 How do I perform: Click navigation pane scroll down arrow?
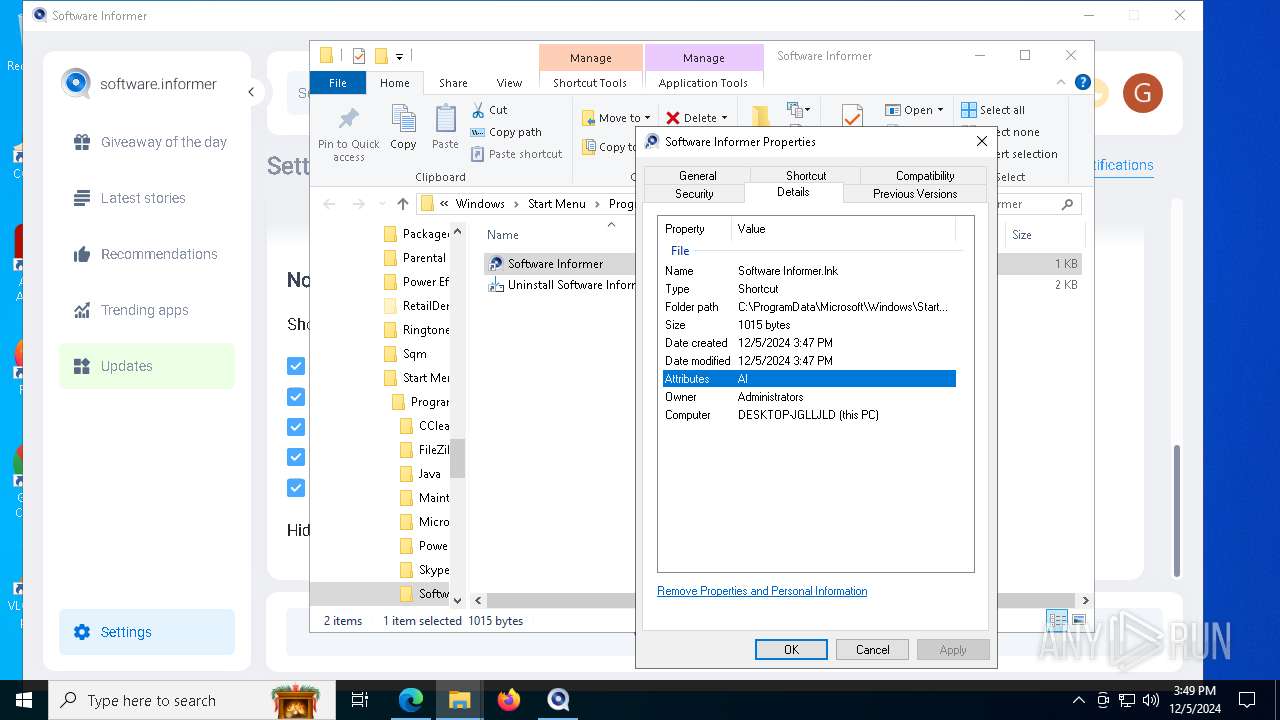[457, 600]
